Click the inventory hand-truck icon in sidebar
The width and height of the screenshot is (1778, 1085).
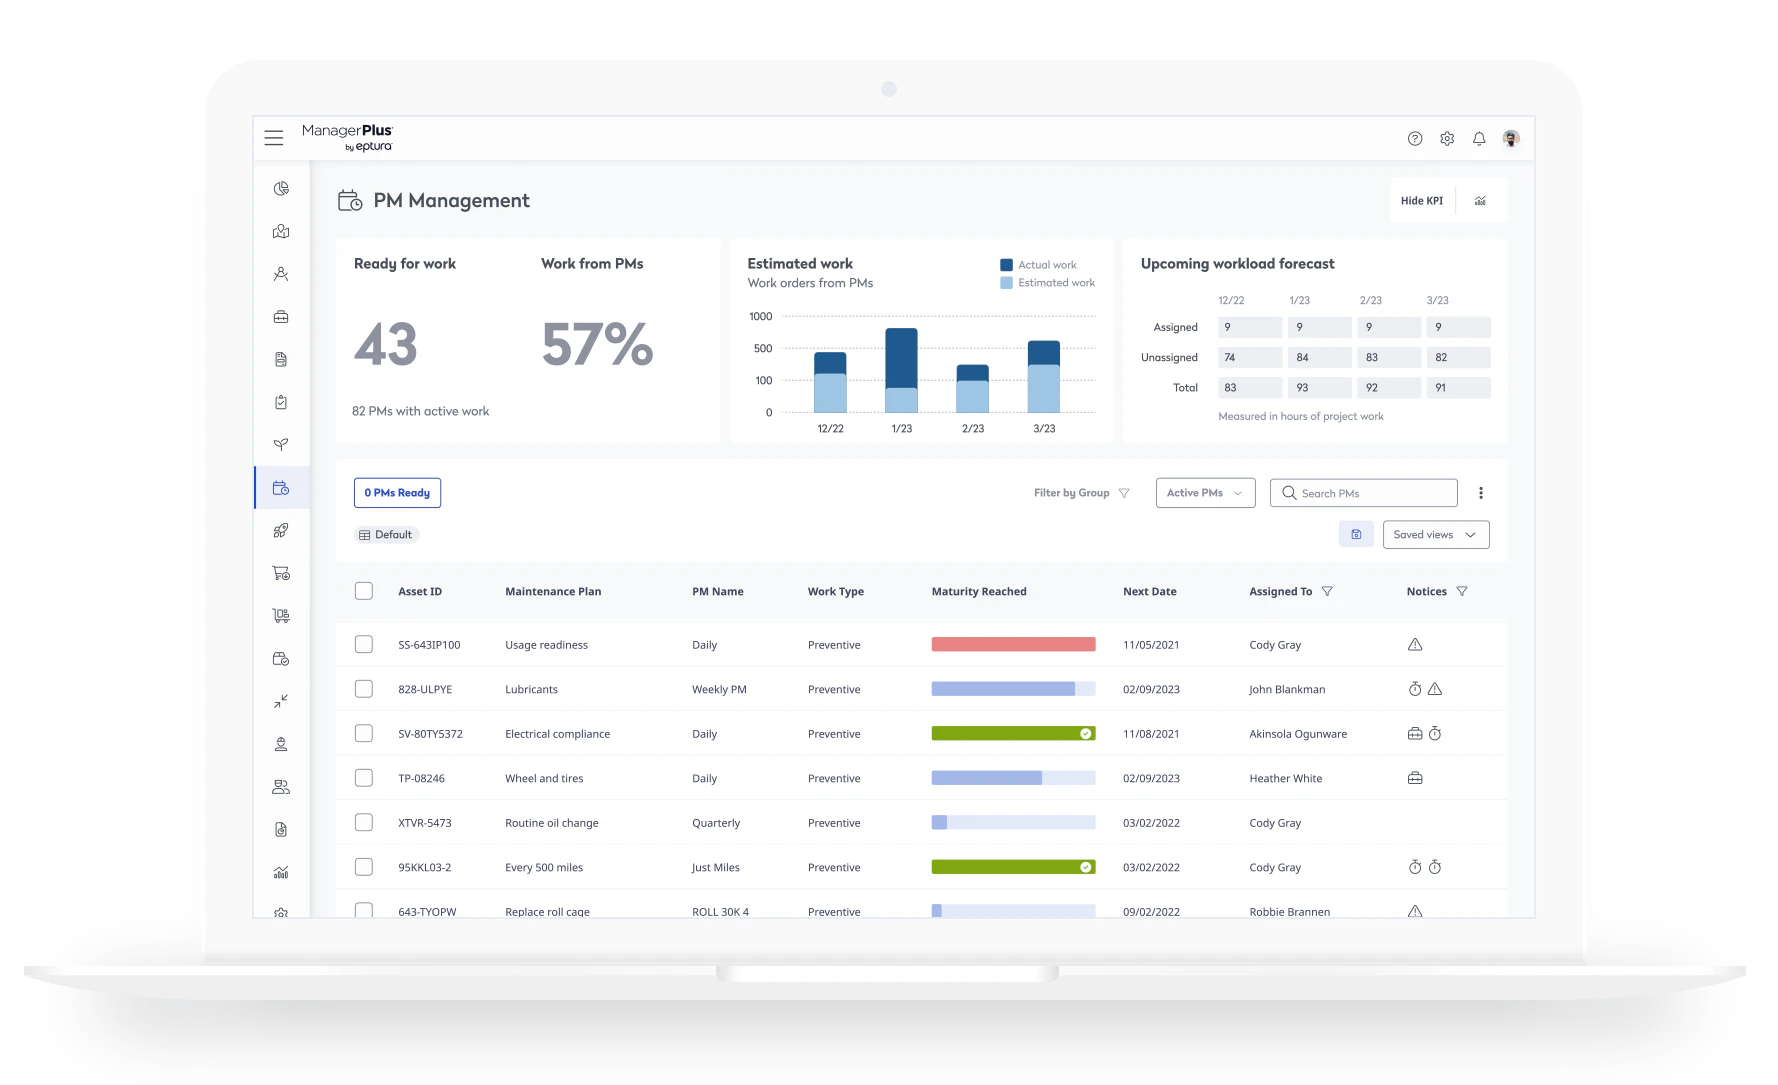(281, 614)
